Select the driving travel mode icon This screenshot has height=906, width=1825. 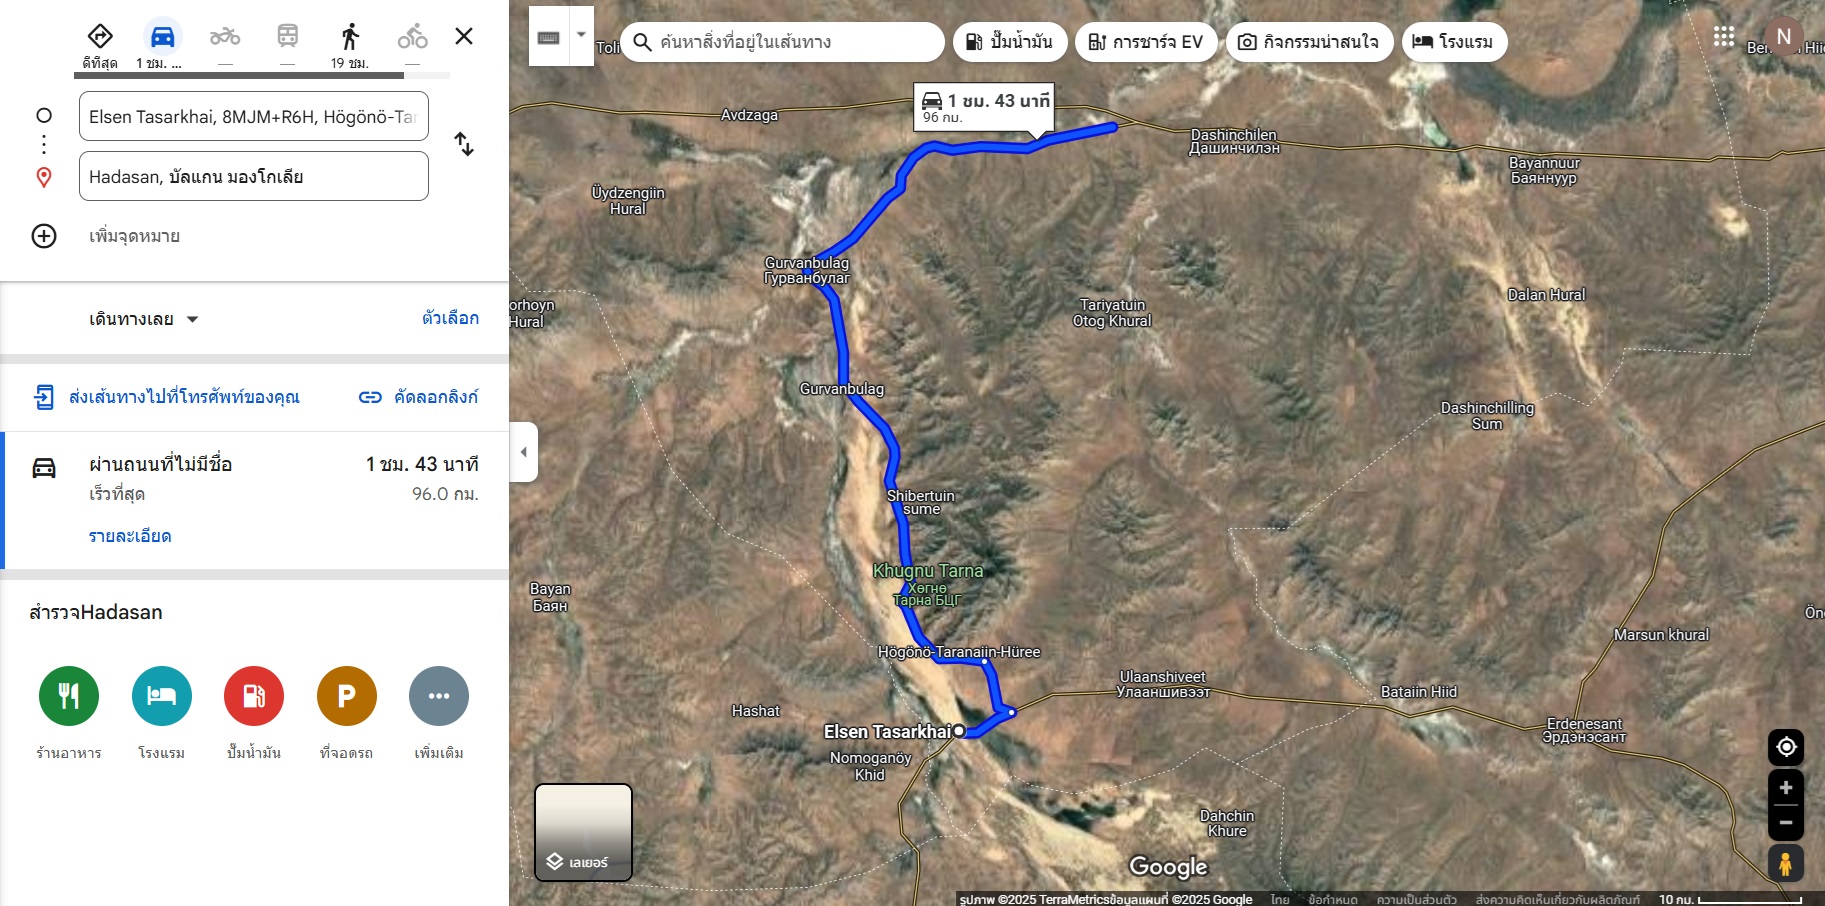tap(162, 37)
